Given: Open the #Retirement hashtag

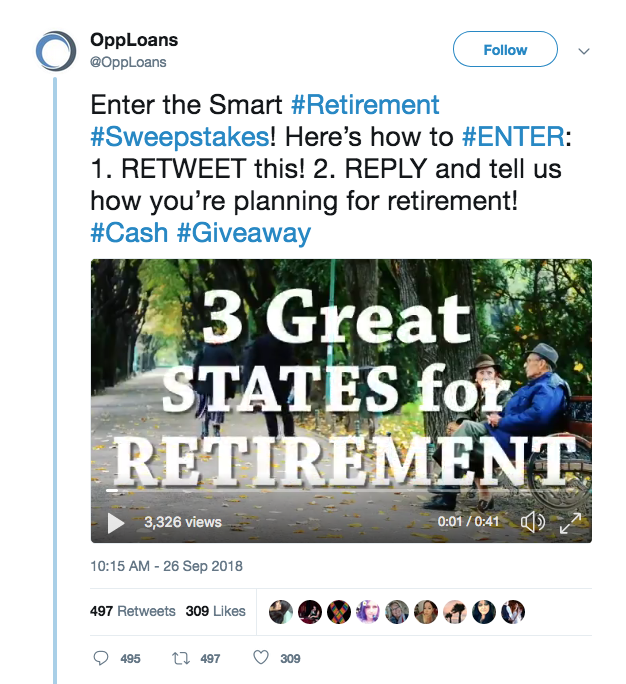Looking at the screenshot, I should pyautogui.click(x=365, y=105).
